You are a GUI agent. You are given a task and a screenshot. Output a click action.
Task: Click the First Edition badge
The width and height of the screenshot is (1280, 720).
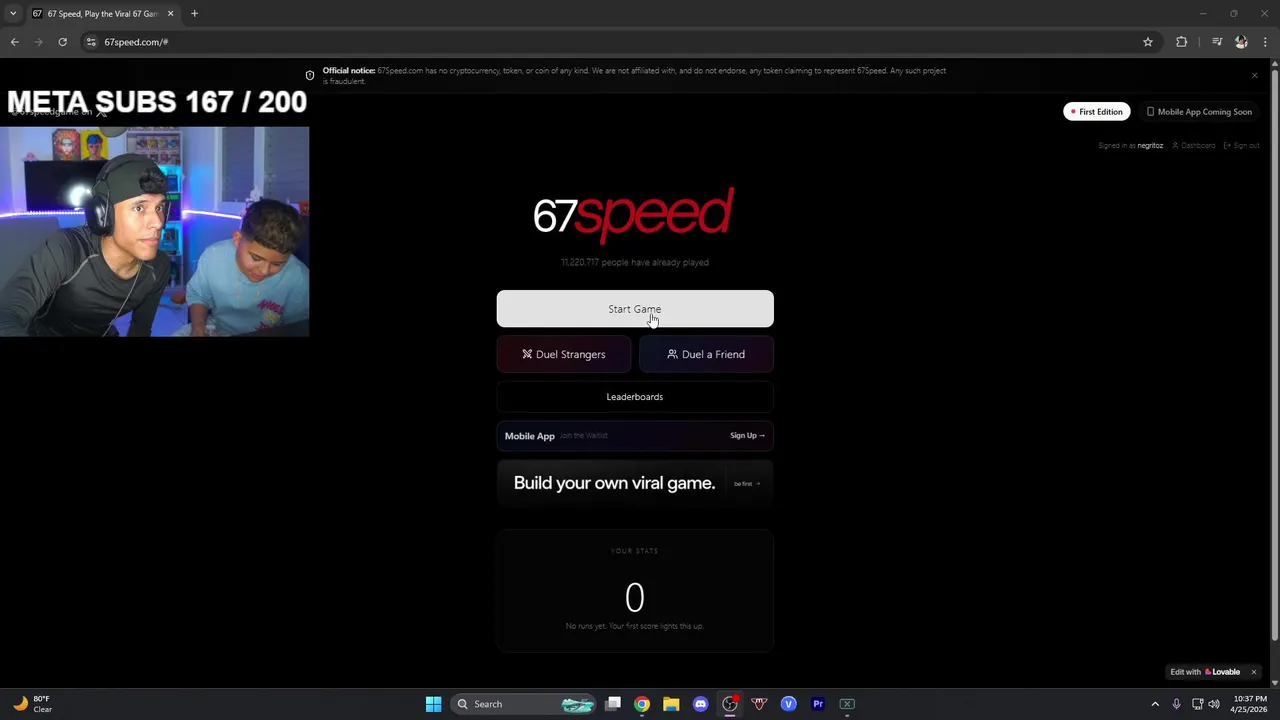[1097, 112]
